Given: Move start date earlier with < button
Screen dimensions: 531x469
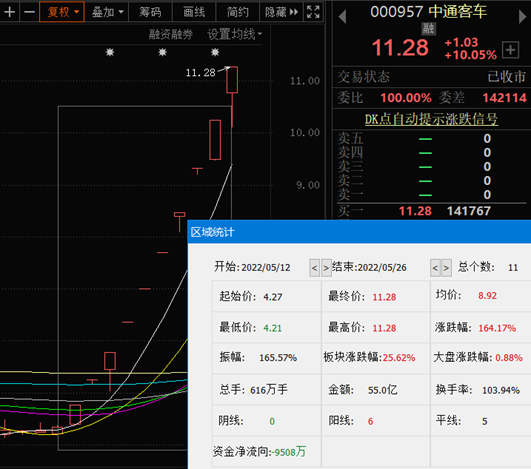Looking at the screenshot, I should [x=314, y=268].
